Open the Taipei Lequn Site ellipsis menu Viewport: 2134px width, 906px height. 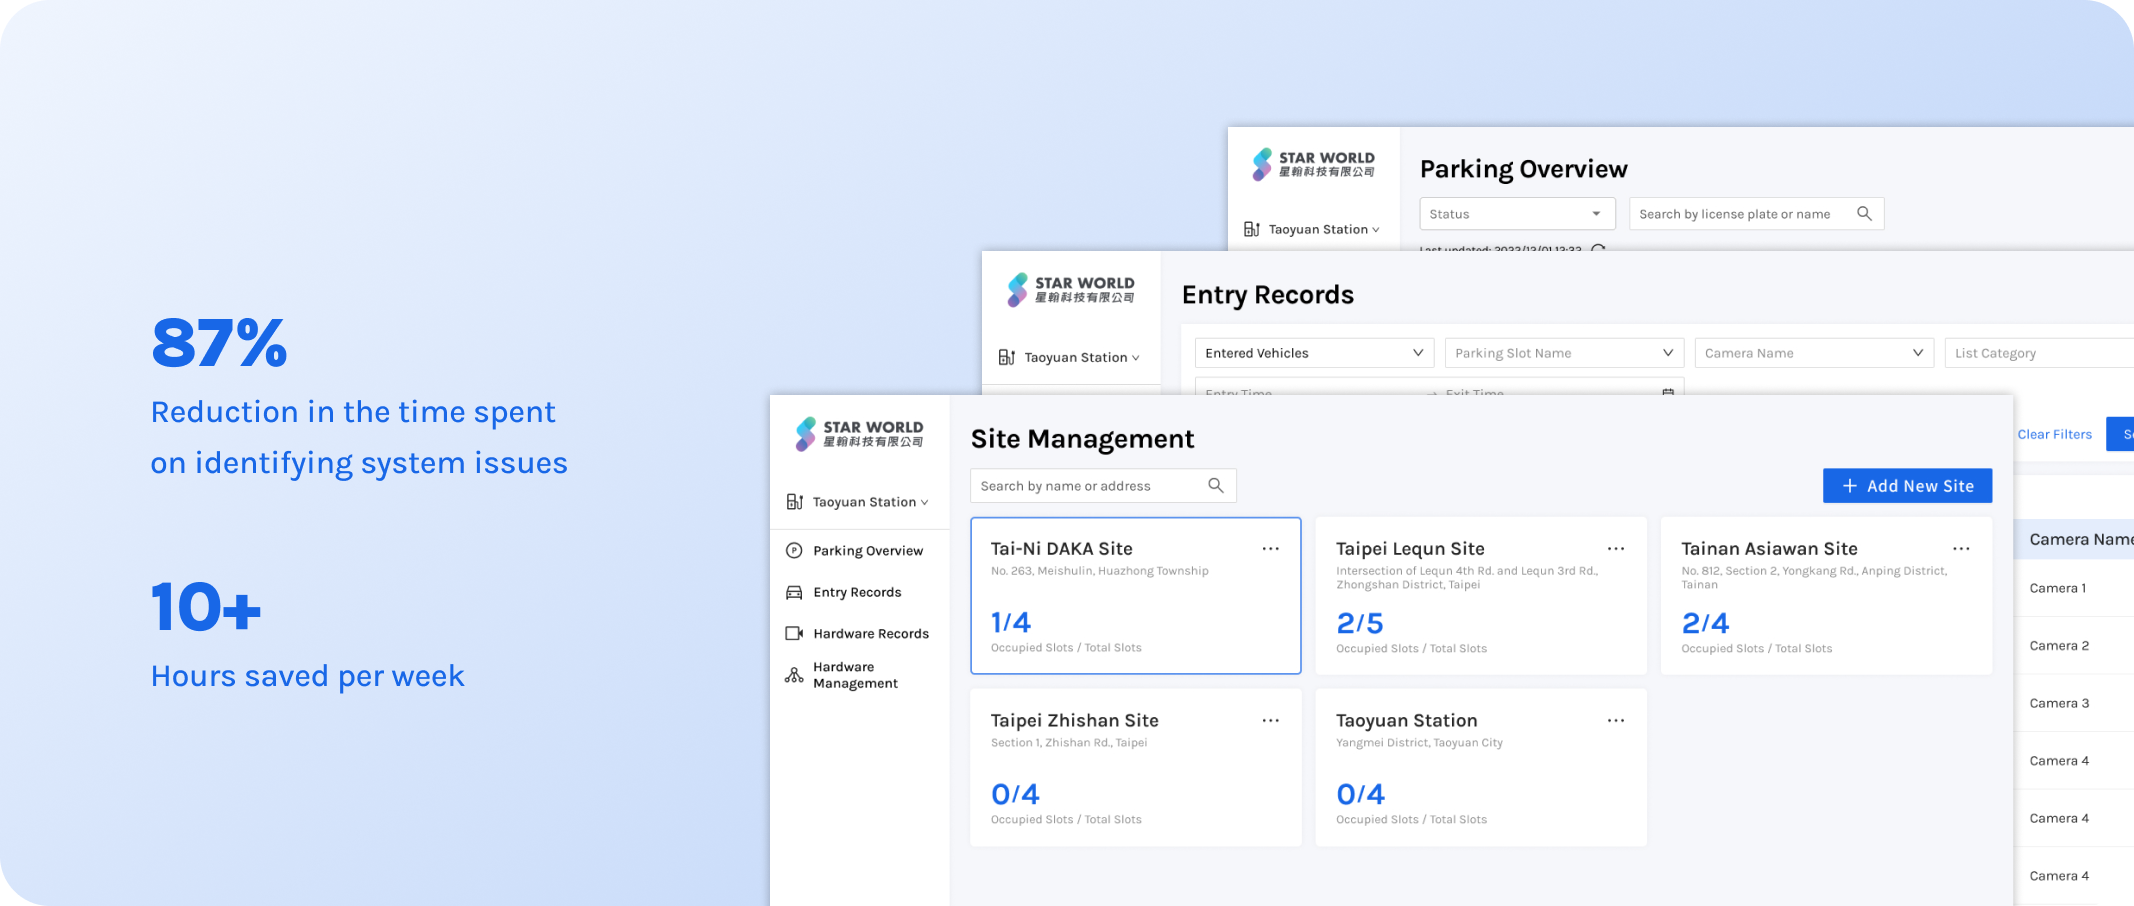click(1616, 548)
